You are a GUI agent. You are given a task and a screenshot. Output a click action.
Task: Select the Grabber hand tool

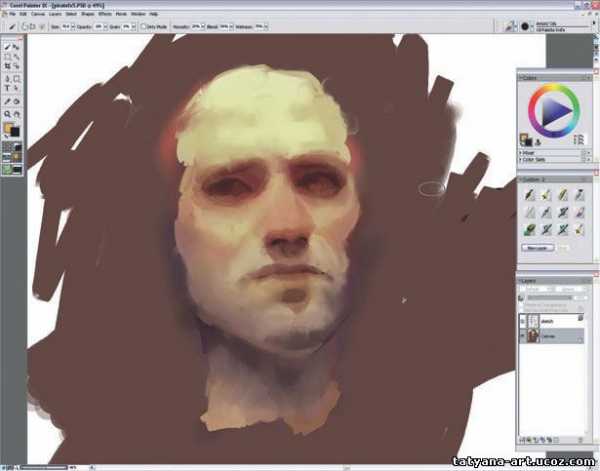[16, 114]
